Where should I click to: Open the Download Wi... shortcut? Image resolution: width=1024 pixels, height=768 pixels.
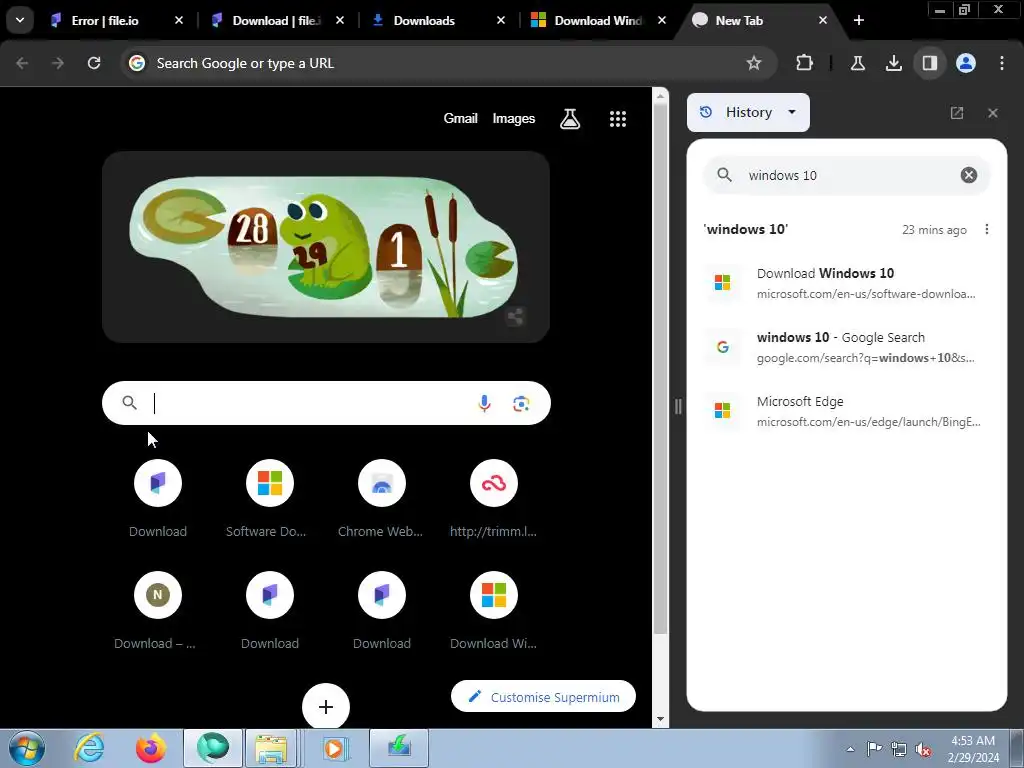tap(494, 611)
